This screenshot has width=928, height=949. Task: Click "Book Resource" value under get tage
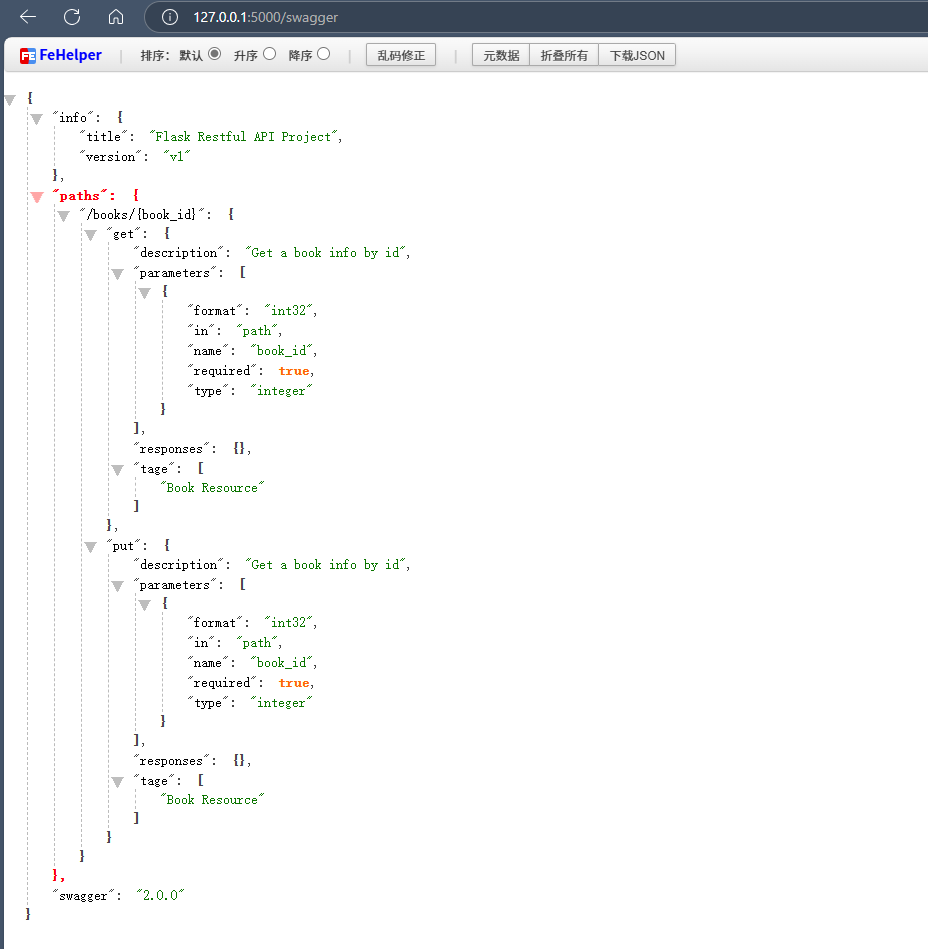click(212, 488)
